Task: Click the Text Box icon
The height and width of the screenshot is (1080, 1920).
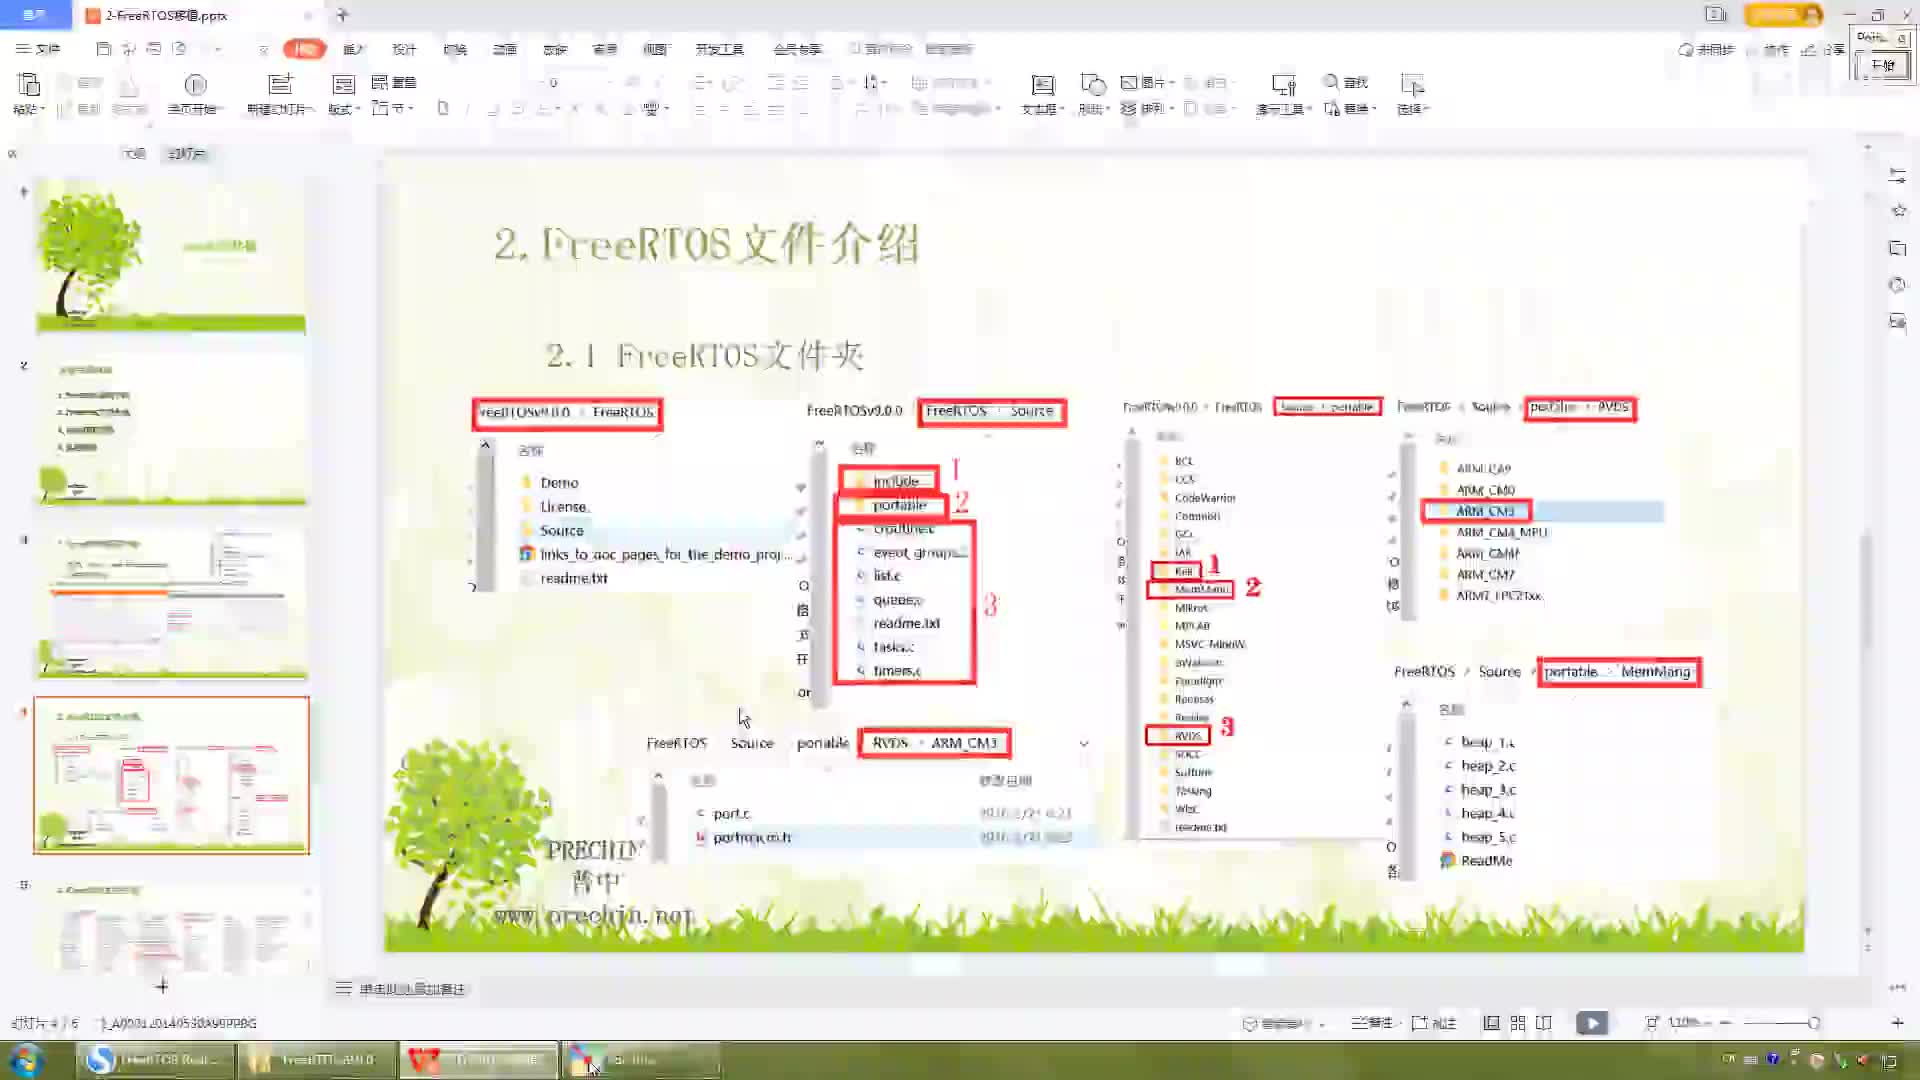Action: pyautogui.click(x=1042, y=85)
